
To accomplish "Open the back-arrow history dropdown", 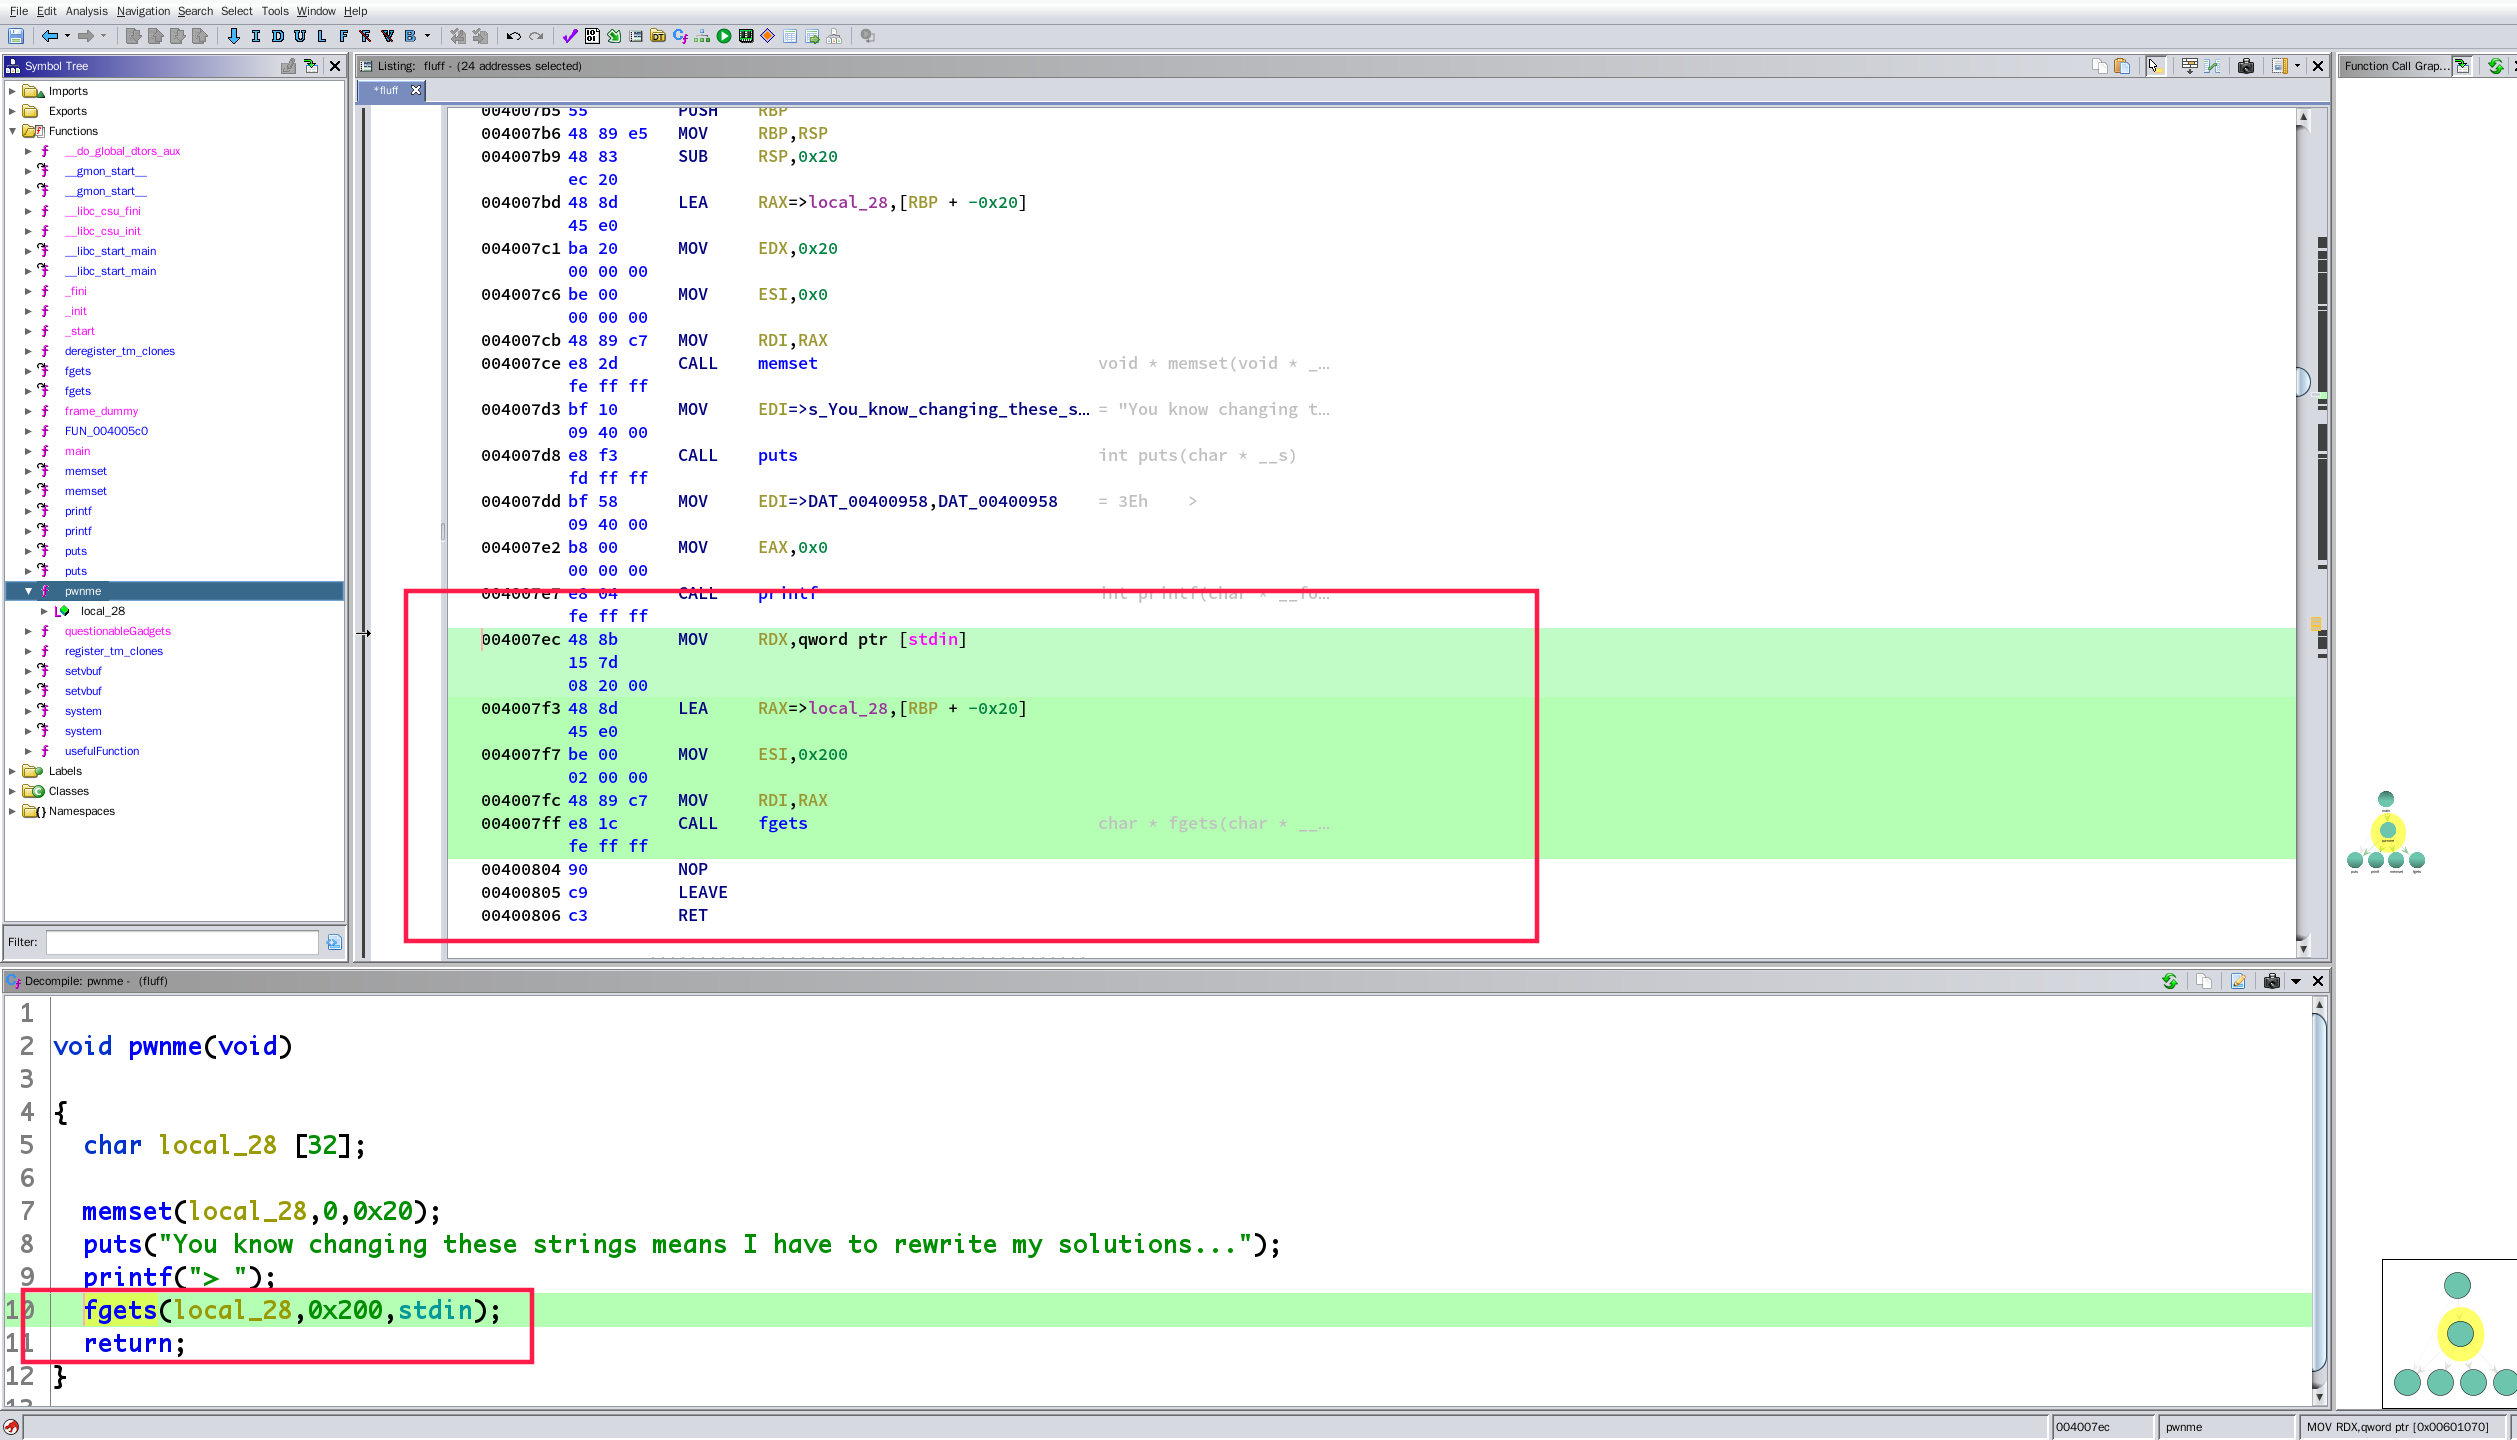I will click(x=67, y=36).
